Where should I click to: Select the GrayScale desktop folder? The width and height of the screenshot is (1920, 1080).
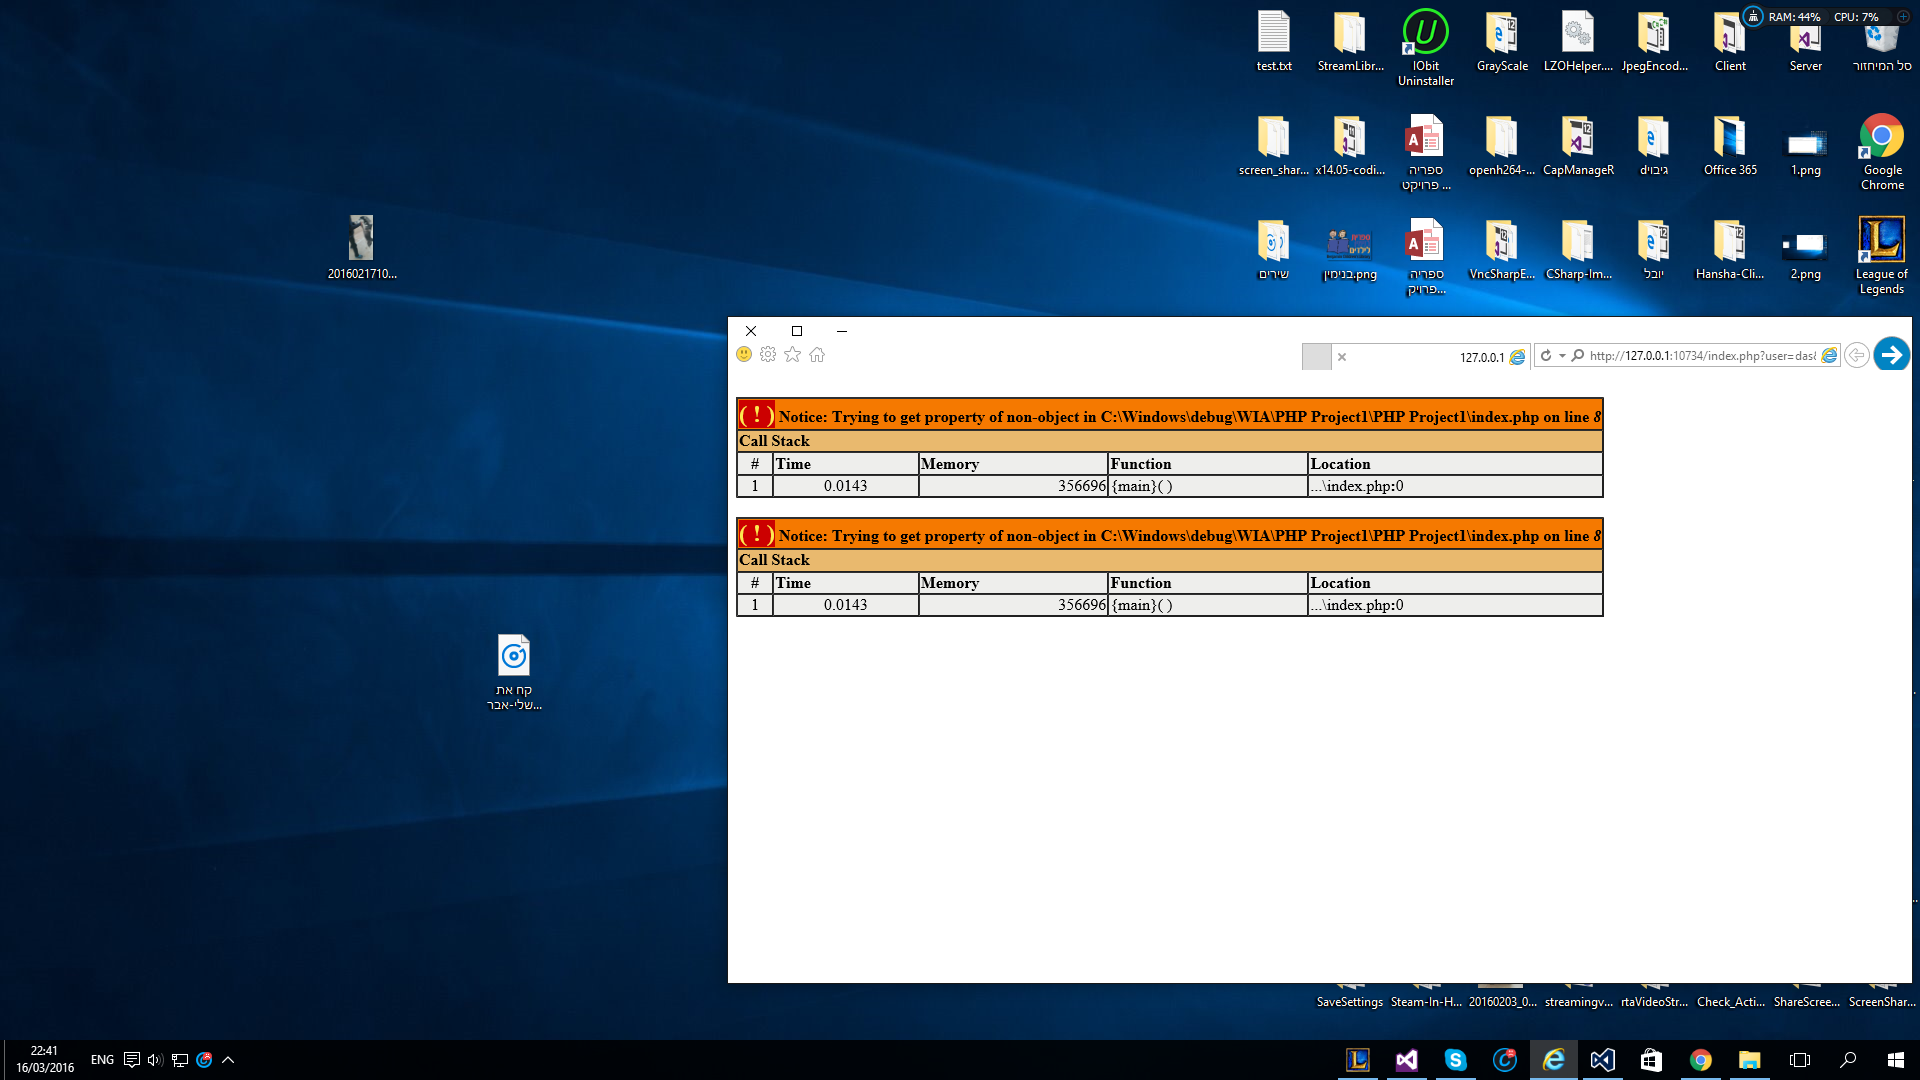[1502, 42]
